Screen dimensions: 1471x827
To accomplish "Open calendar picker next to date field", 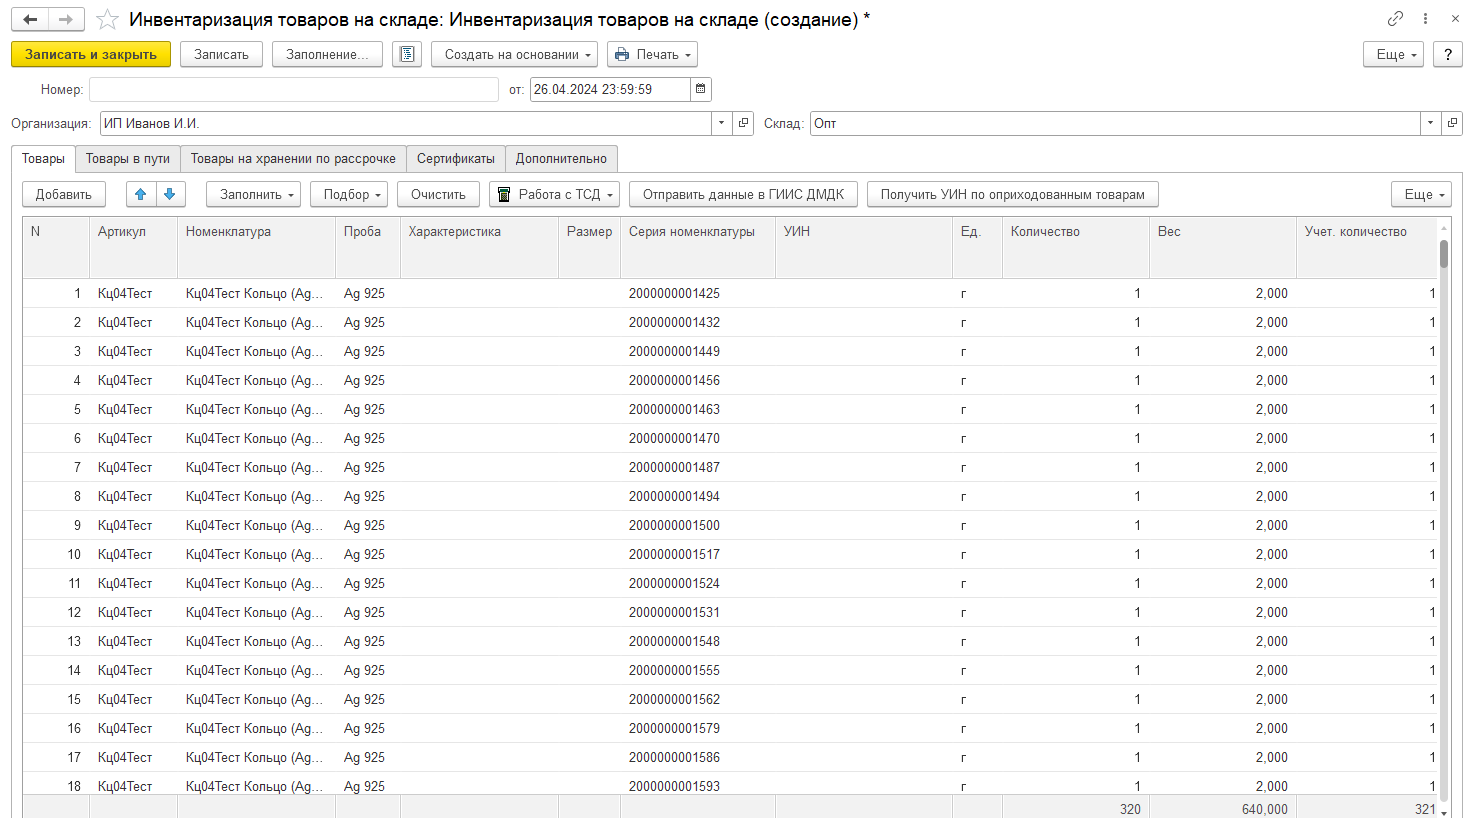I will tap(701, 89).
